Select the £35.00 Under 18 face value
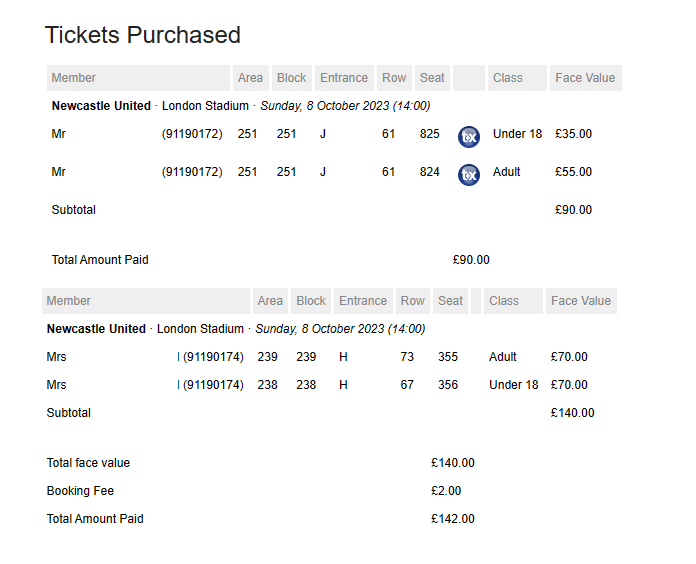 pyautogui.click(x=573, y=134)
